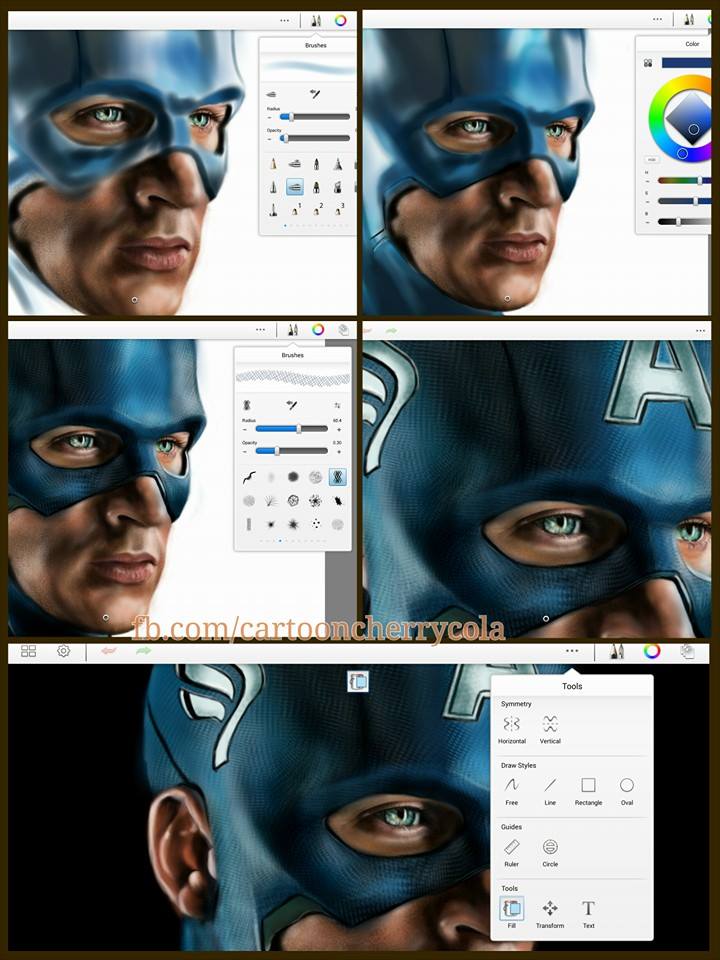This screenshot has width=720, height=960.
Task: Select brush preset numbered 2
Action: pyautogui.click(x=317, y=209)
